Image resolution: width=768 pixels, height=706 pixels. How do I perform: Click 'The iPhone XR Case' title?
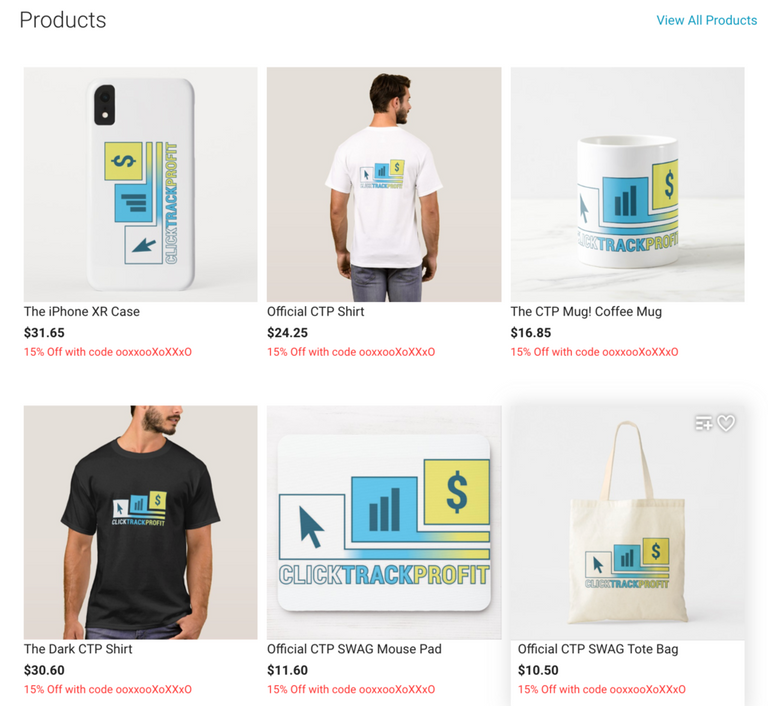pyautogui.click(x=82, y=312)
